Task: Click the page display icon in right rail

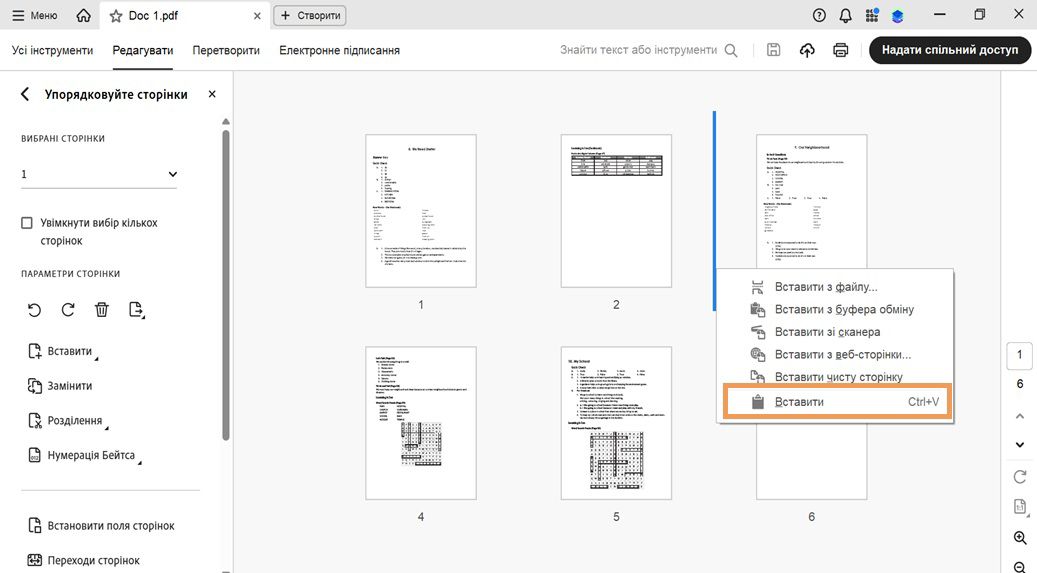Action: tap(1020, 507)
